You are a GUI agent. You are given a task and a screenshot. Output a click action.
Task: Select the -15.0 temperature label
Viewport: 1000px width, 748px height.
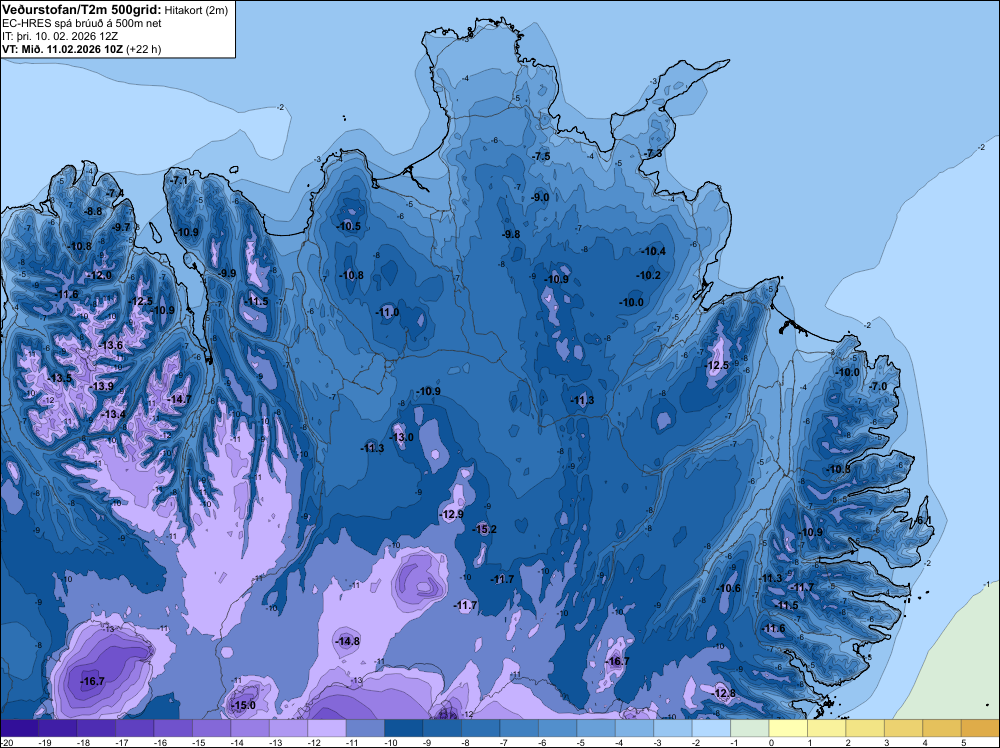(243, 705)
